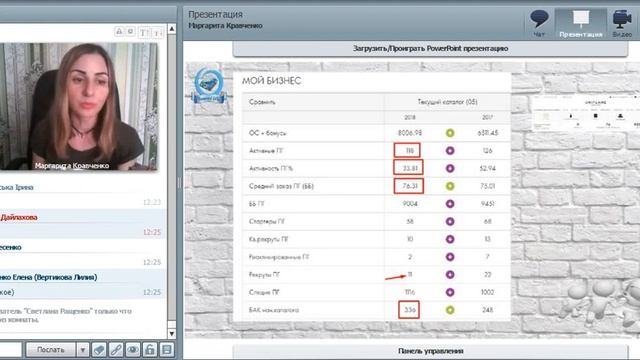This screenshot has height=360, width=640.
Task: Click the purple circle in Стартеры ГГ row
Action: [450, 221]
